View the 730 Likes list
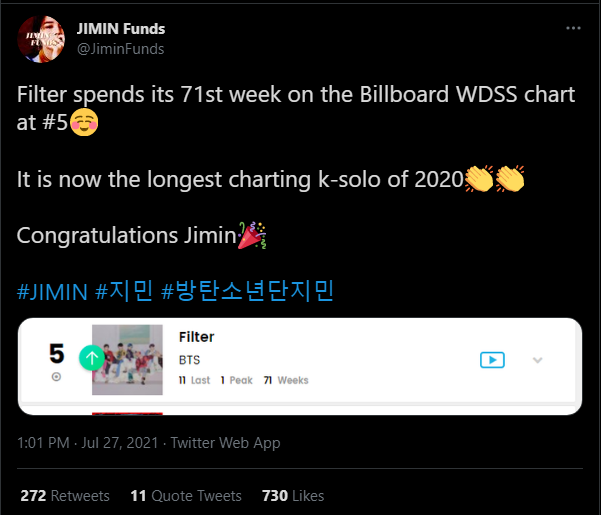The width and height of the screenshot is (601, 515). [x=293, y=495]
